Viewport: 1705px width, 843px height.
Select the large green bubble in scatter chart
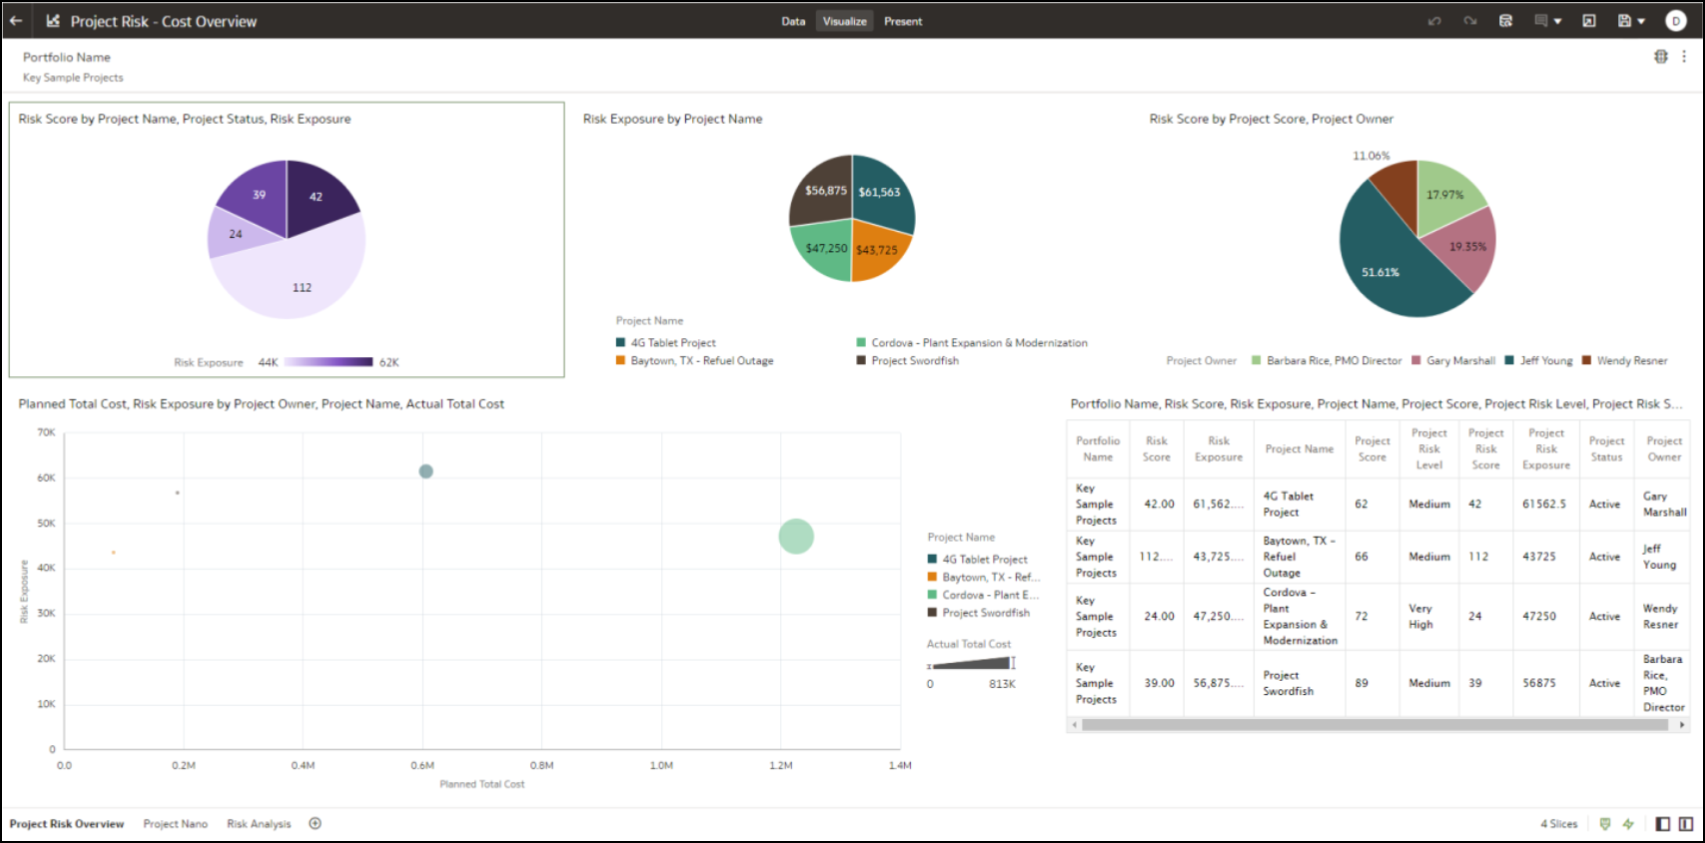[x=796, y=537]
